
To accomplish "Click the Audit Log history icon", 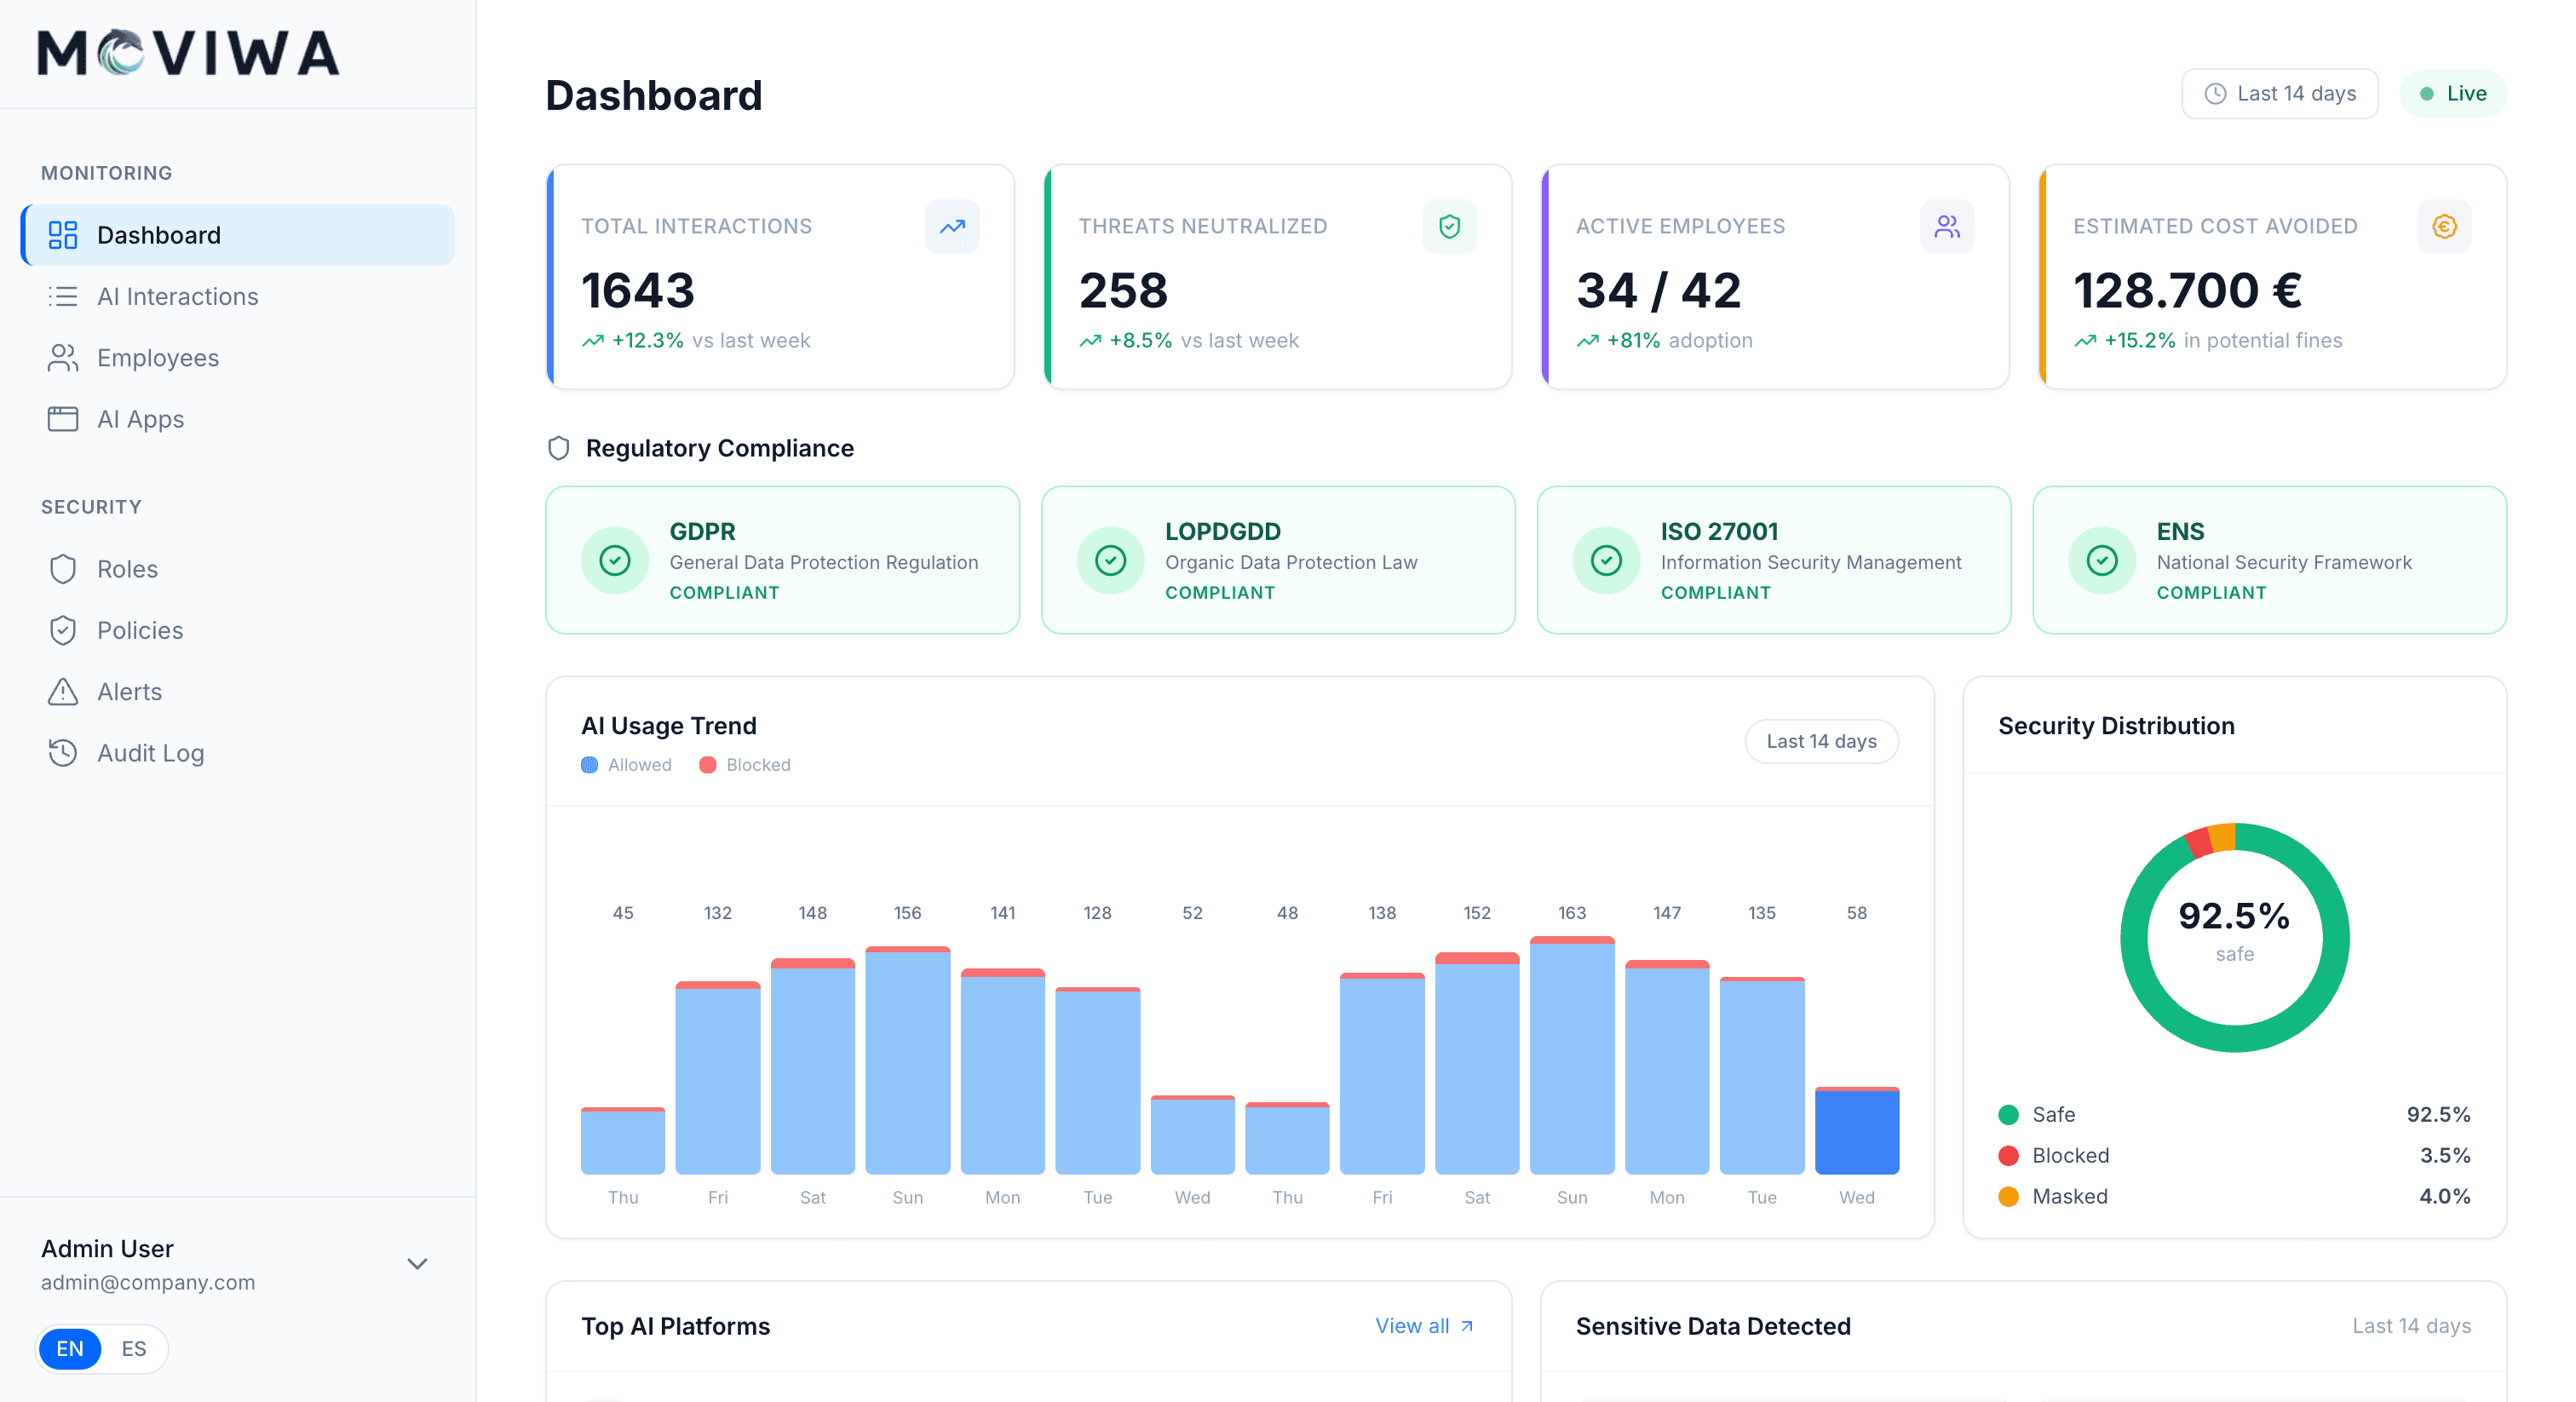I will [x=63, y=752].
